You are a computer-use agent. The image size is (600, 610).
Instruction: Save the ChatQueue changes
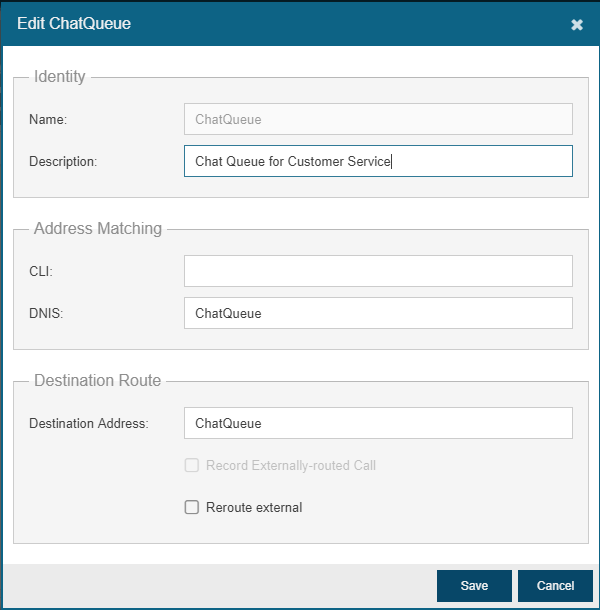(474, 586)
